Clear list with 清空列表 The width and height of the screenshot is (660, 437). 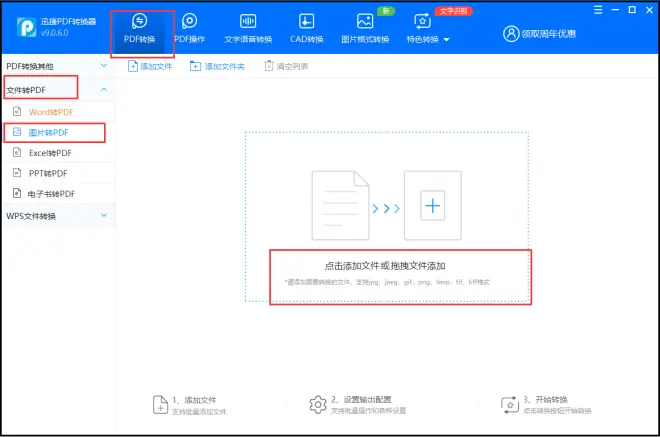pyautogui.click(x=285, y=66)
